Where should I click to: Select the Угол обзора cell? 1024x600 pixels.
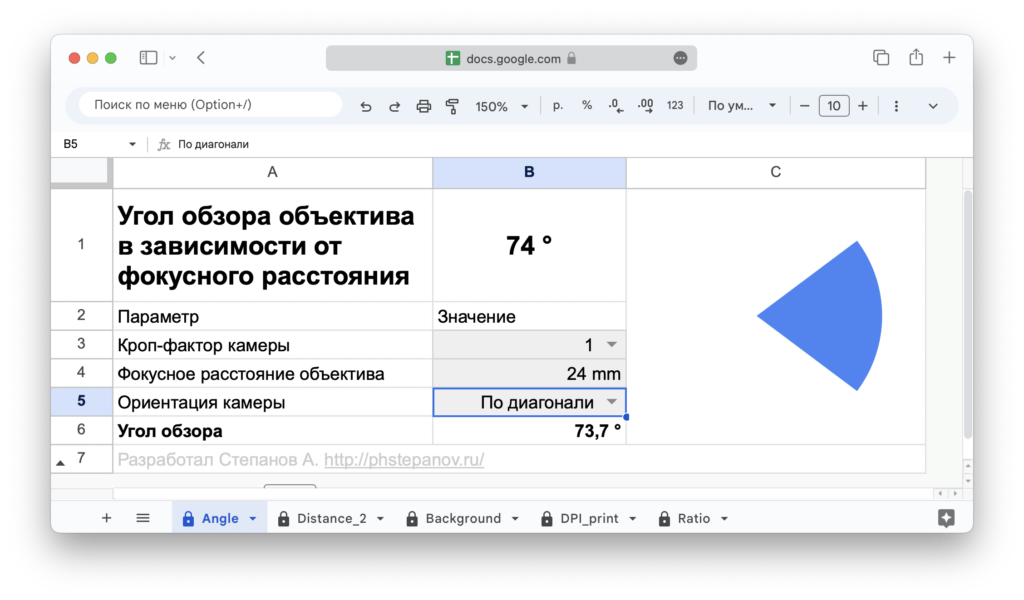[x=272, y=430]
